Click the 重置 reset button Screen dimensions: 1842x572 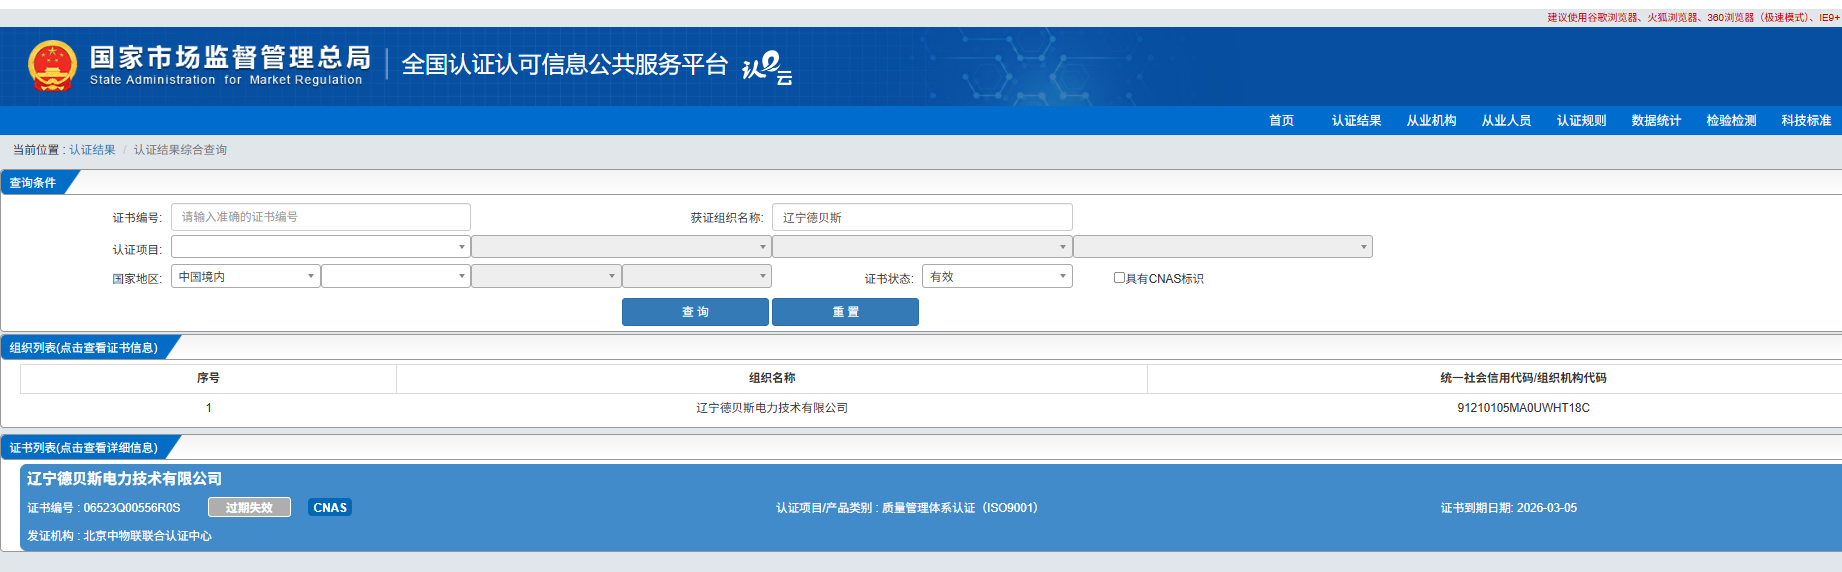tap(845, 312)
